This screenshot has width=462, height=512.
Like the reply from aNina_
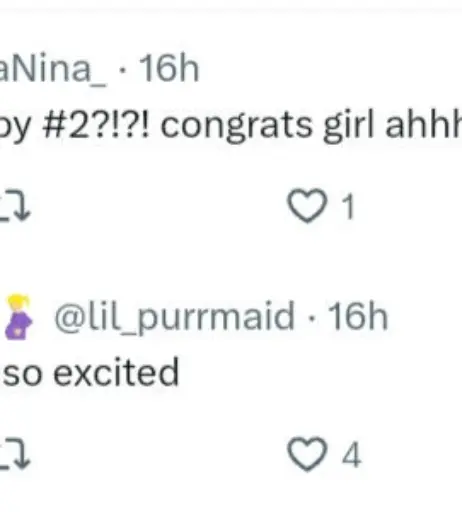coord(307,206)
